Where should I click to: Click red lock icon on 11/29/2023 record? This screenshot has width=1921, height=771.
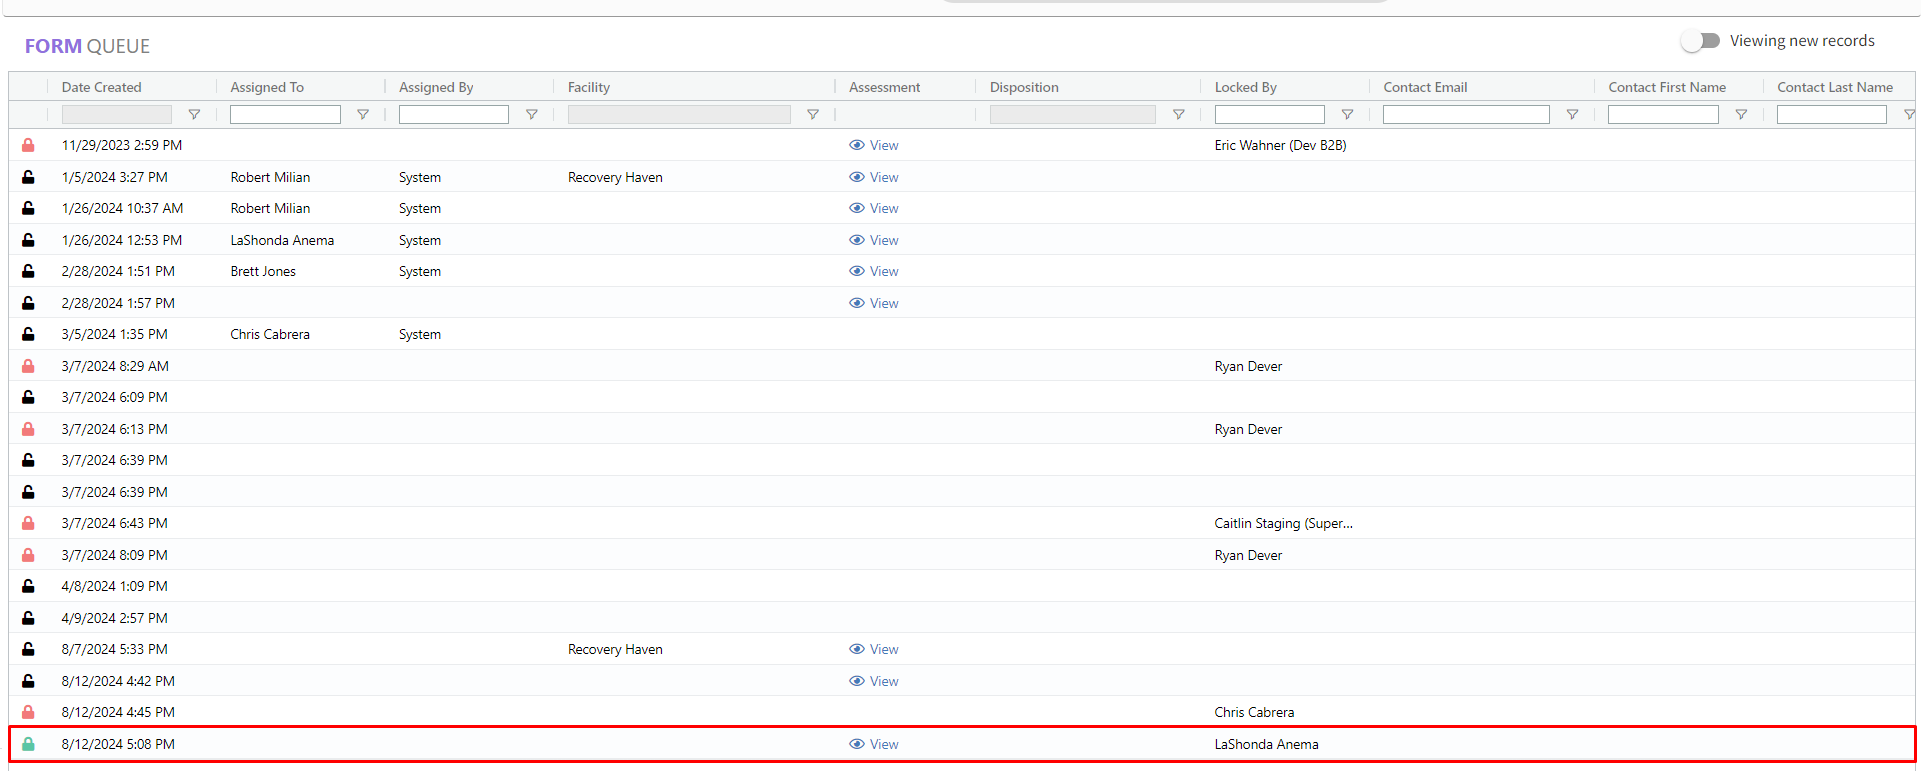pos(28,146)
